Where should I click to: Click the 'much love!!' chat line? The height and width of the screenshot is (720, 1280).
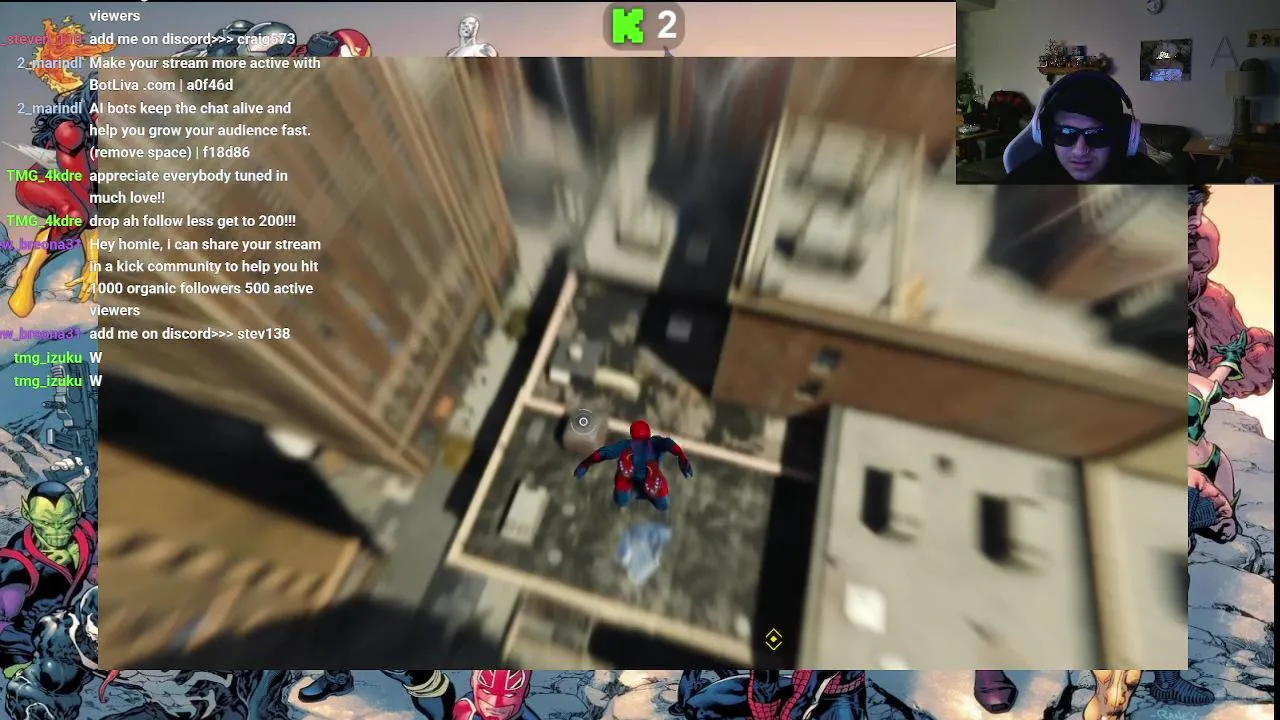(x=127, y=198)
